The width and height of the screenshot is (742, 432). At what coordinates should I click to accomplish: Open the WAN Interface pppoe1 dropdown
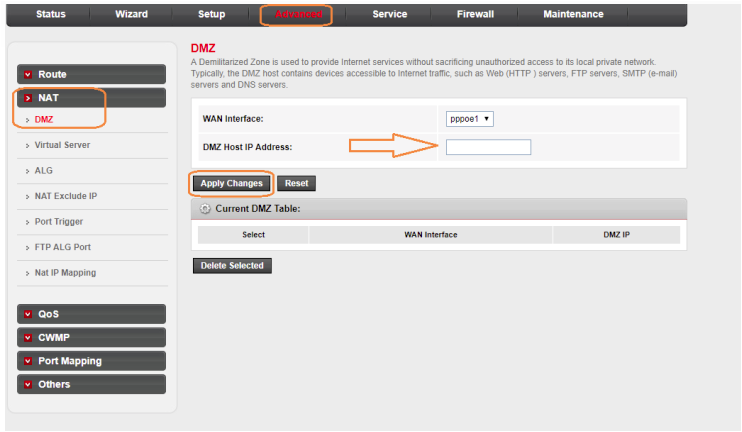(470, 118)
